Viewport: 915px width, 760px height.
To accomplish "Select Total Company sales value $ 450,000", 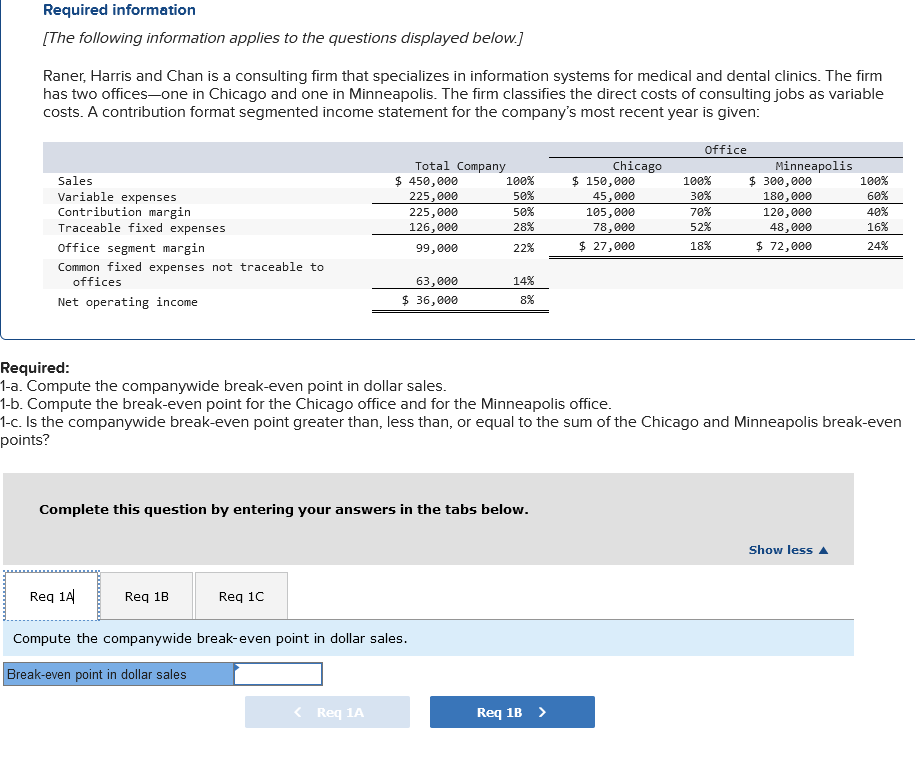I will (x=427, y=181).
